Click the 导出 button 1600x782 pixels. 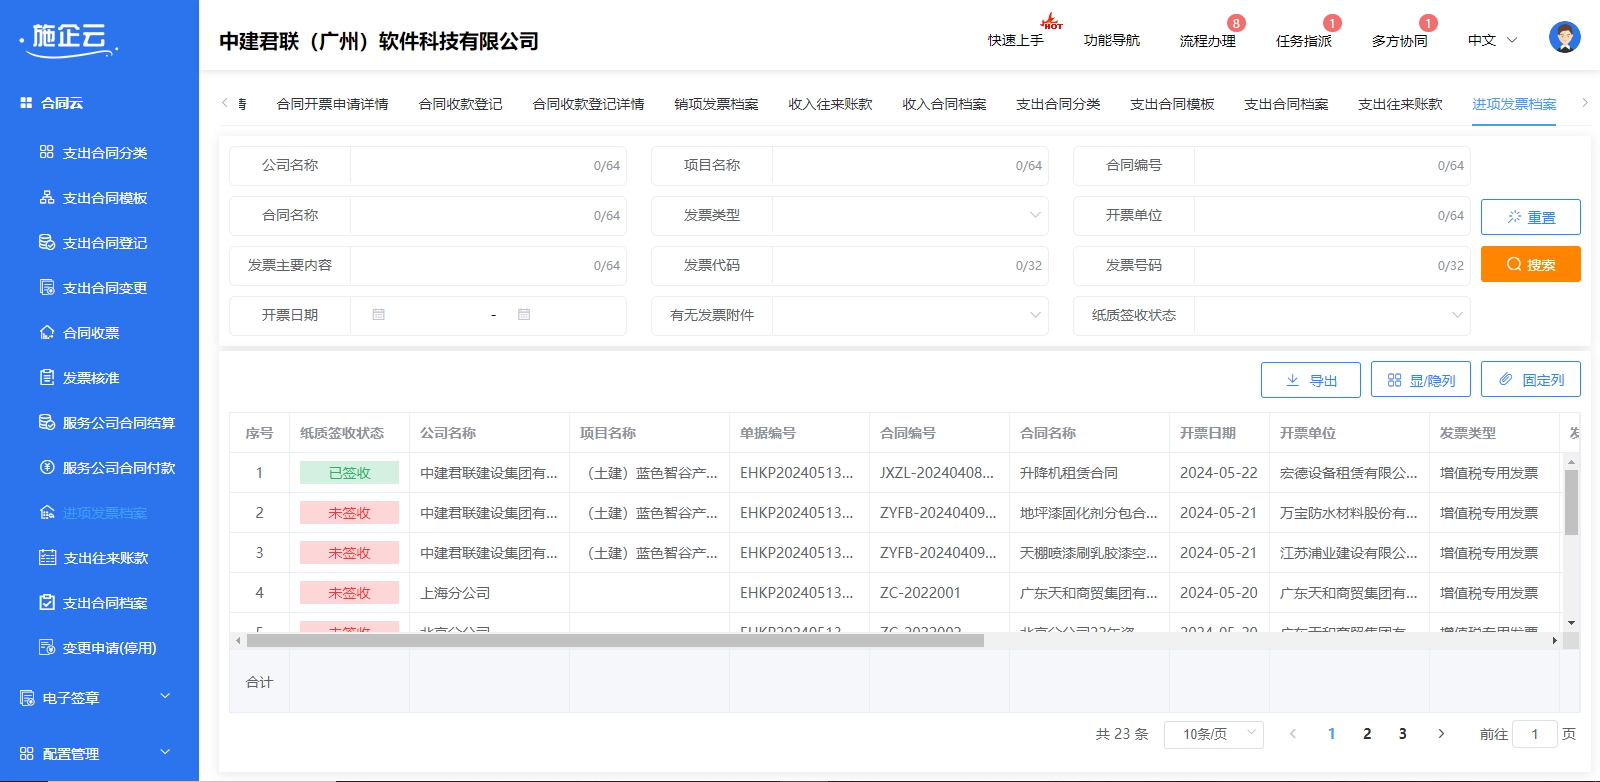click(x=1311, y=380)
